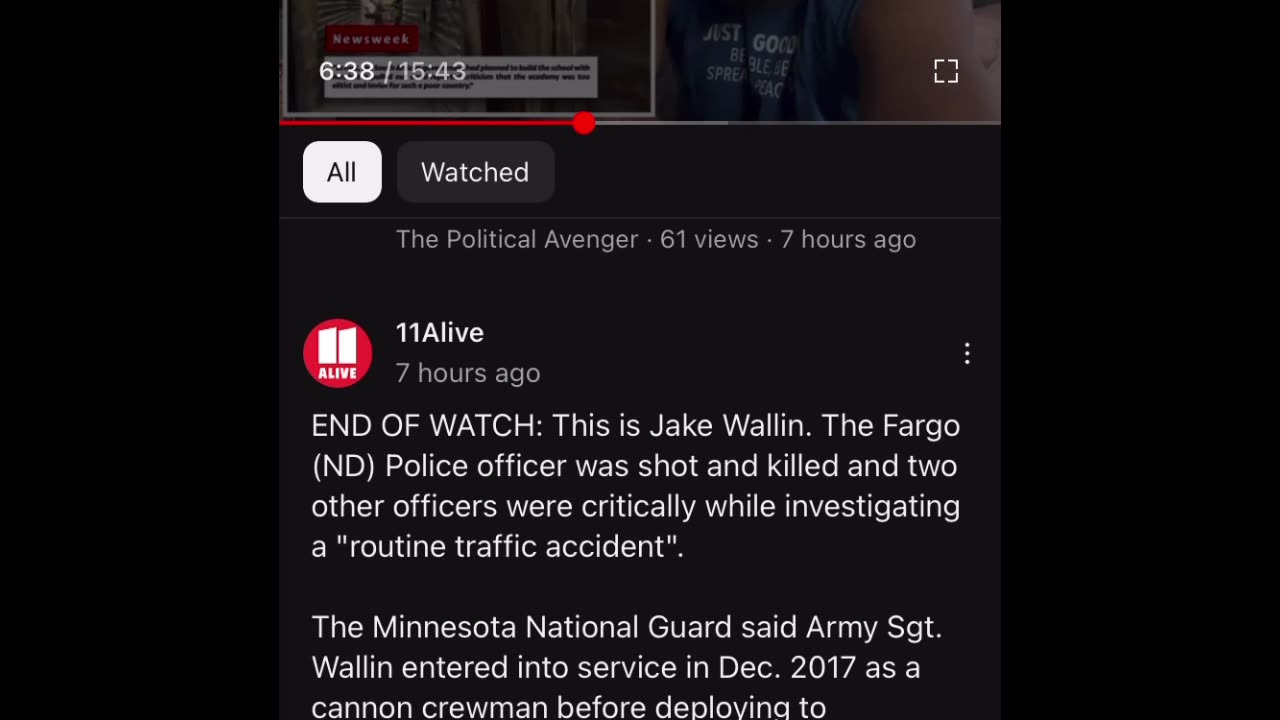The image size is (1280, 720).
Task: Click the '61 views' video metadata text
Action: pos(709,239)
